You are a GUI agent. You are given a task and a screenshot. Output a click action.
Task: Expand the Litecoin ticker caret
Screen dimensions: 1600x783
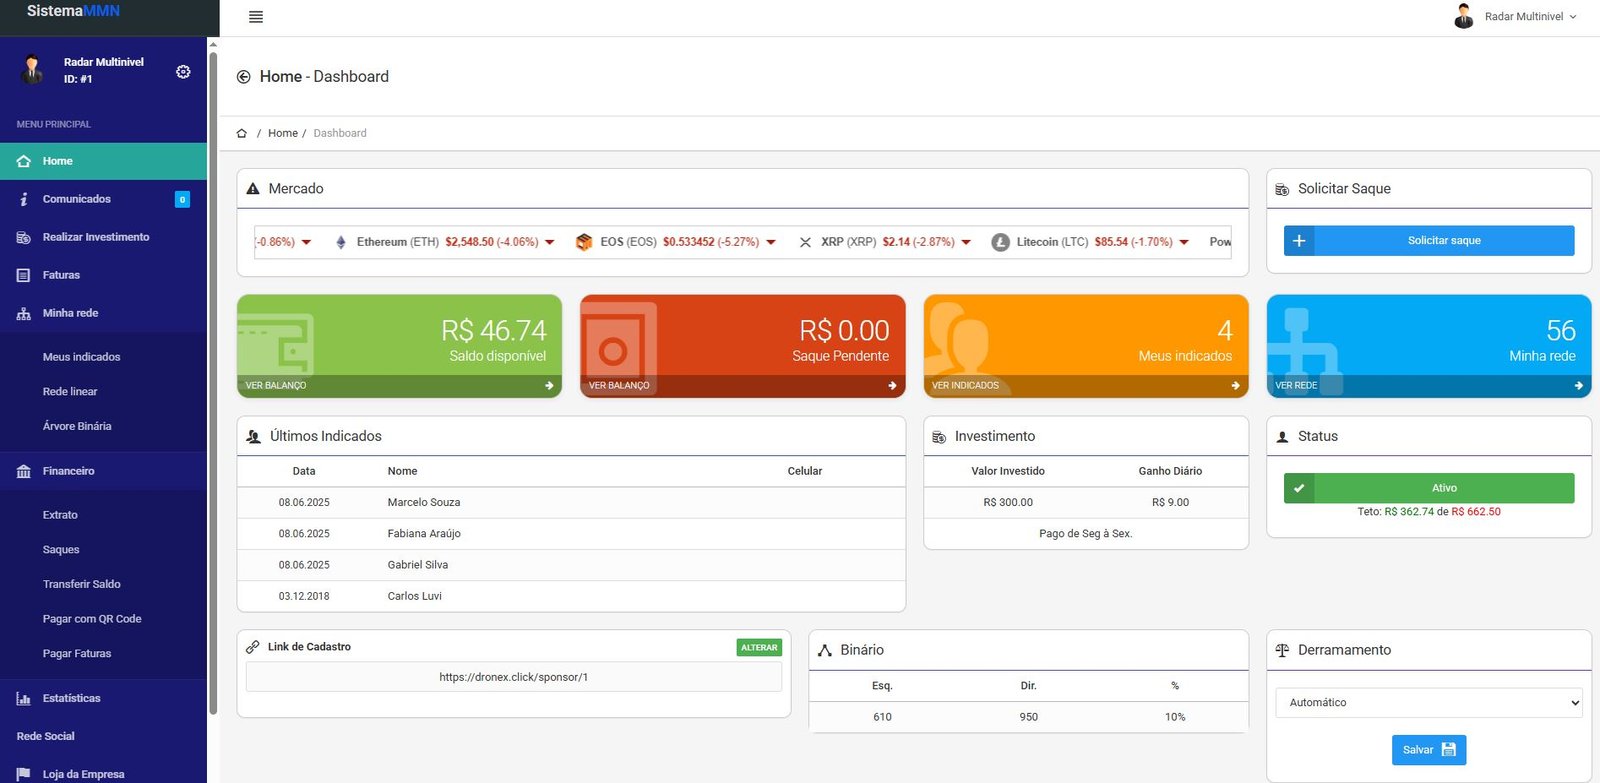[x=1184, y=242]
